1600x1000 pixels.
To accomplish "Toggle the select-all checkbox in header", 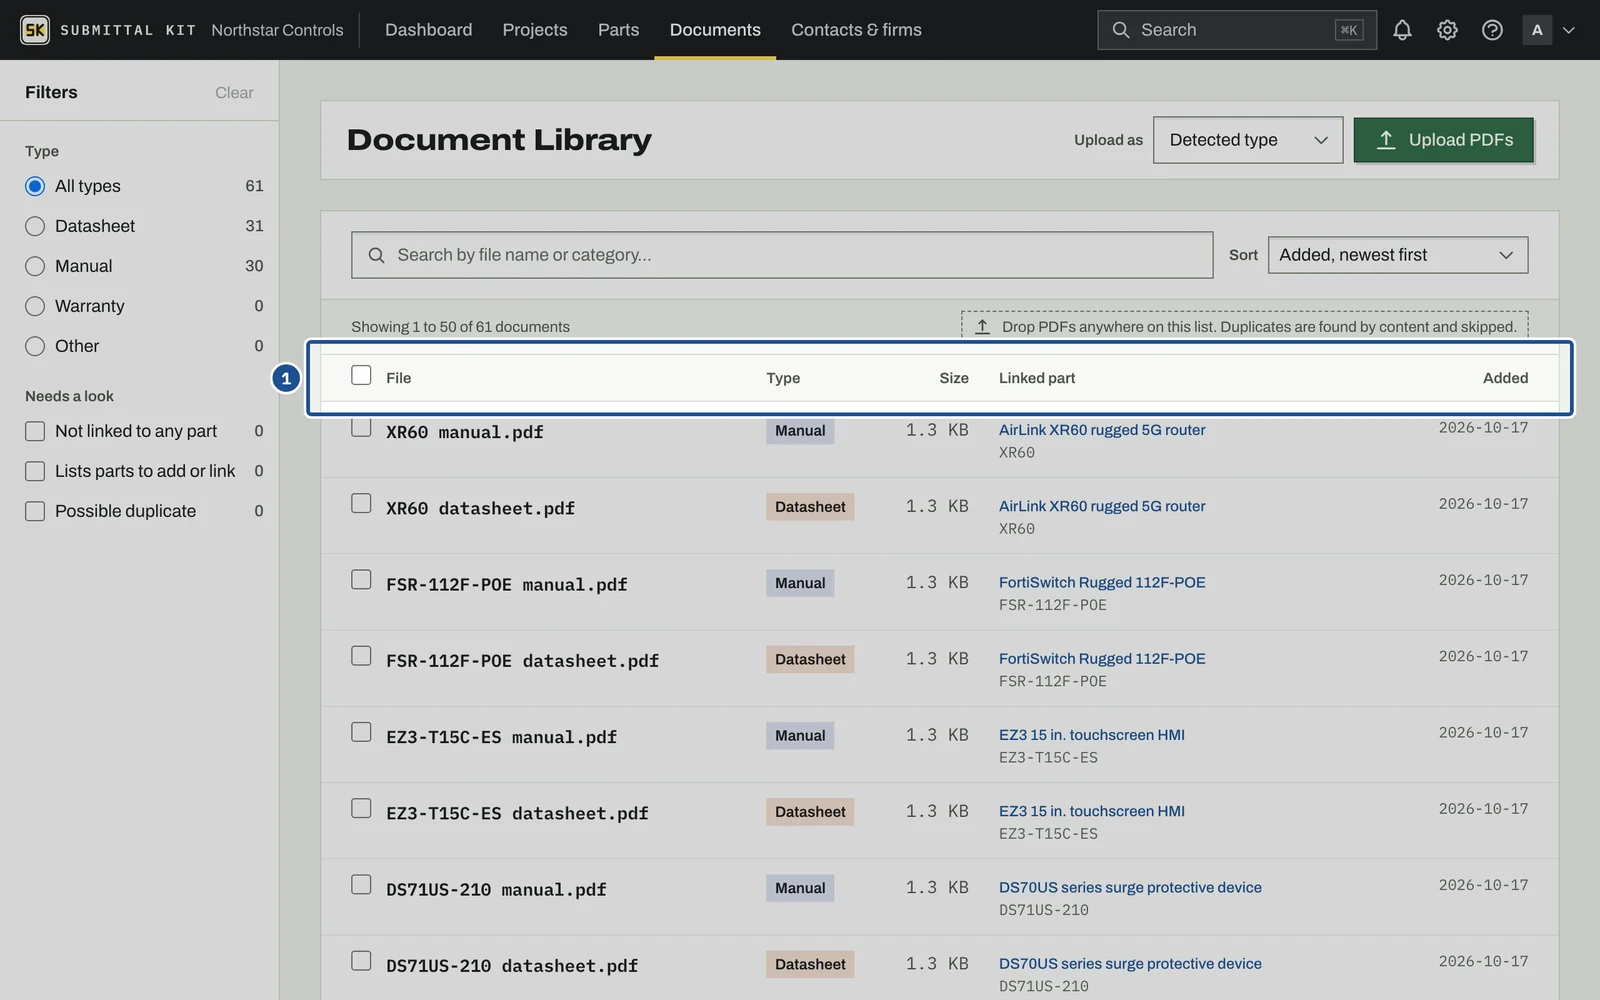I will pos(361,375).
